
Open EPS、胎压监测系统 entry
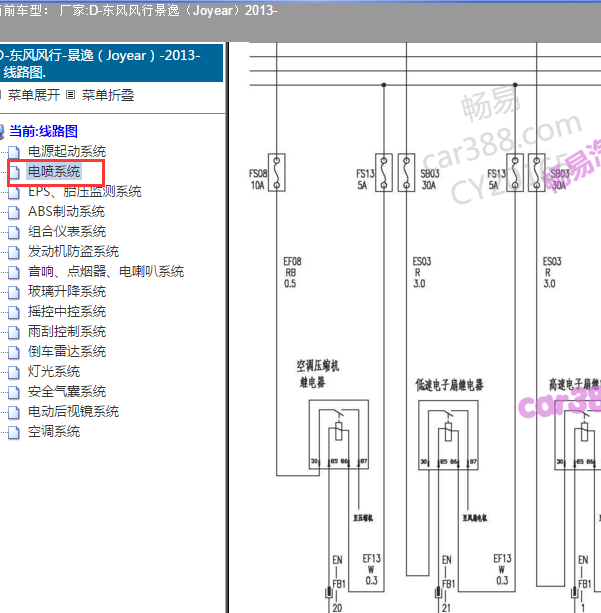point(84,192)
